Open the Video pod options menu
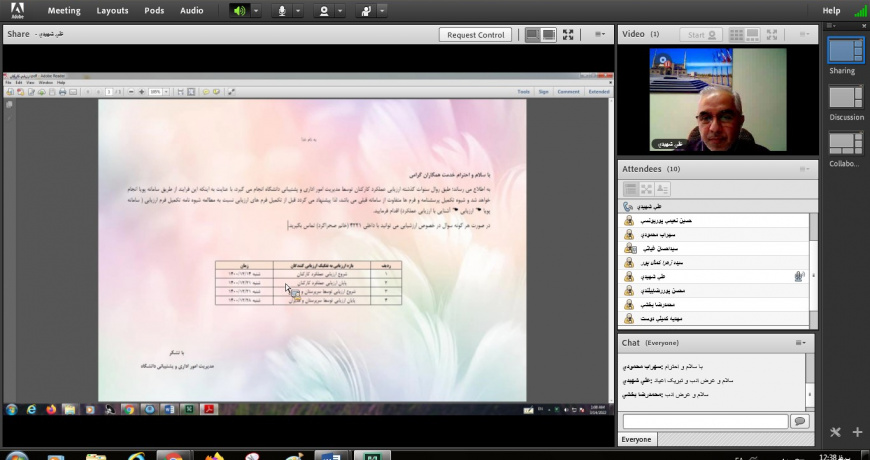Screen dimensions: 870x460 [805, 34]
